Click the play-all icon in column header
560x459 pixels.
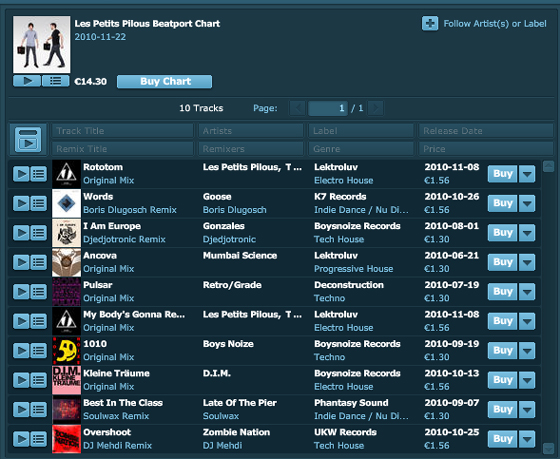(28, 140)
